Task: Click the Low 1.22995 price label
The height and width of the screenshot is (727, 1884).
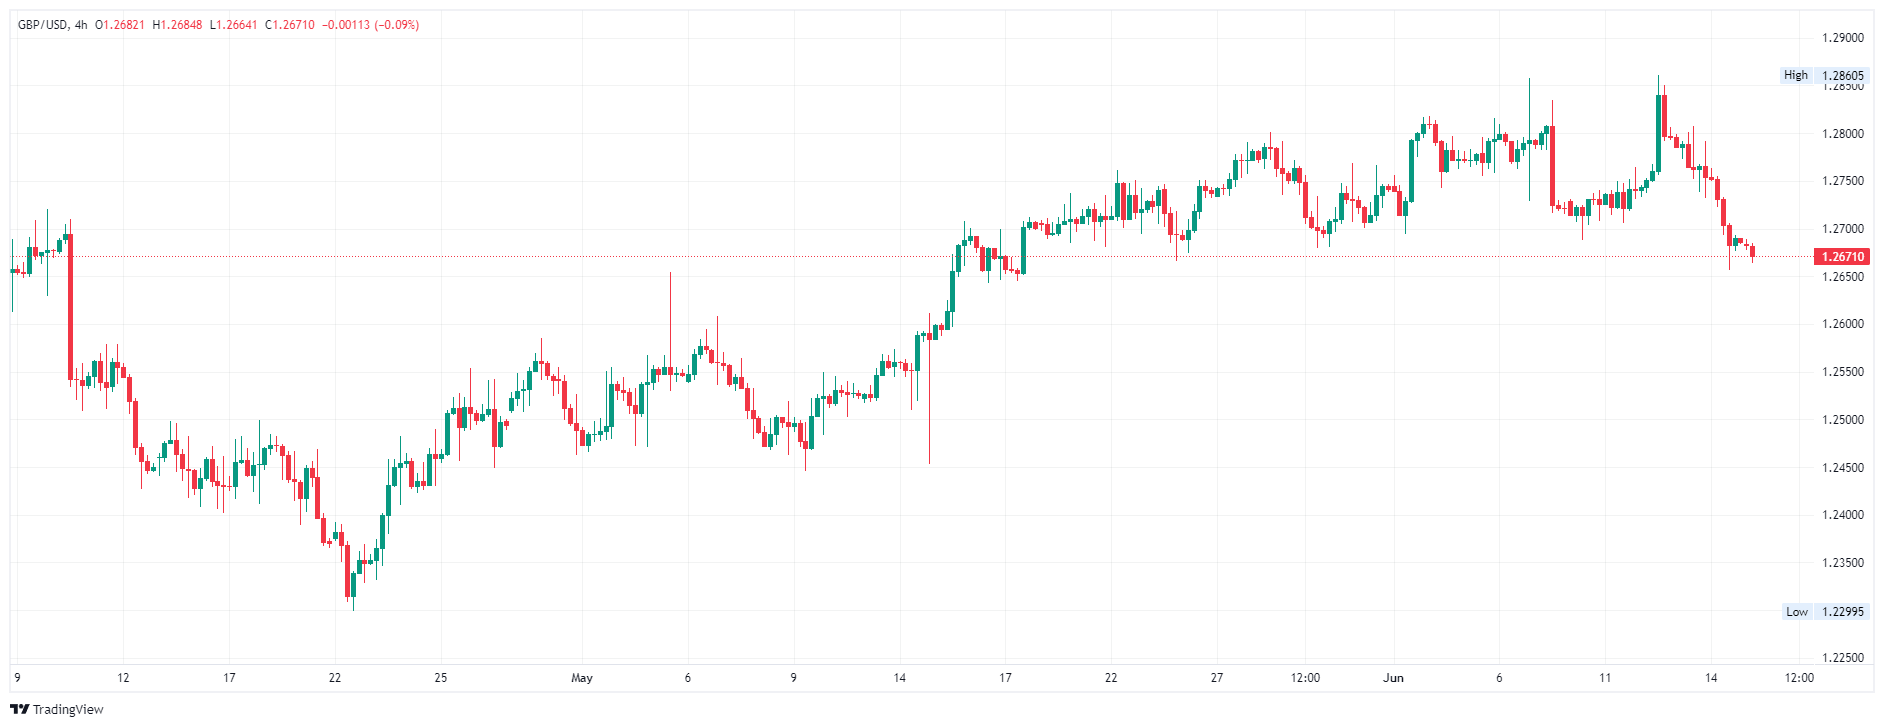Action: [x=1824, y=611]
